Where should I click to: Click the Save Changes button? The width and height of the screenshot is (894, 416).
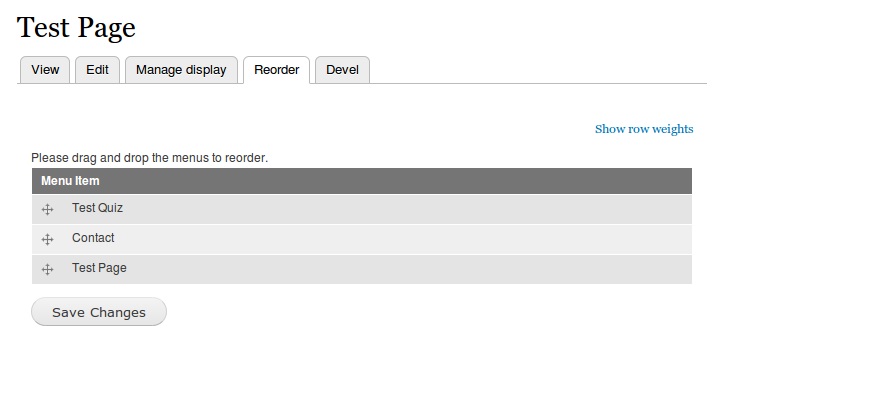pyautogui.click(x=99, y=312)
